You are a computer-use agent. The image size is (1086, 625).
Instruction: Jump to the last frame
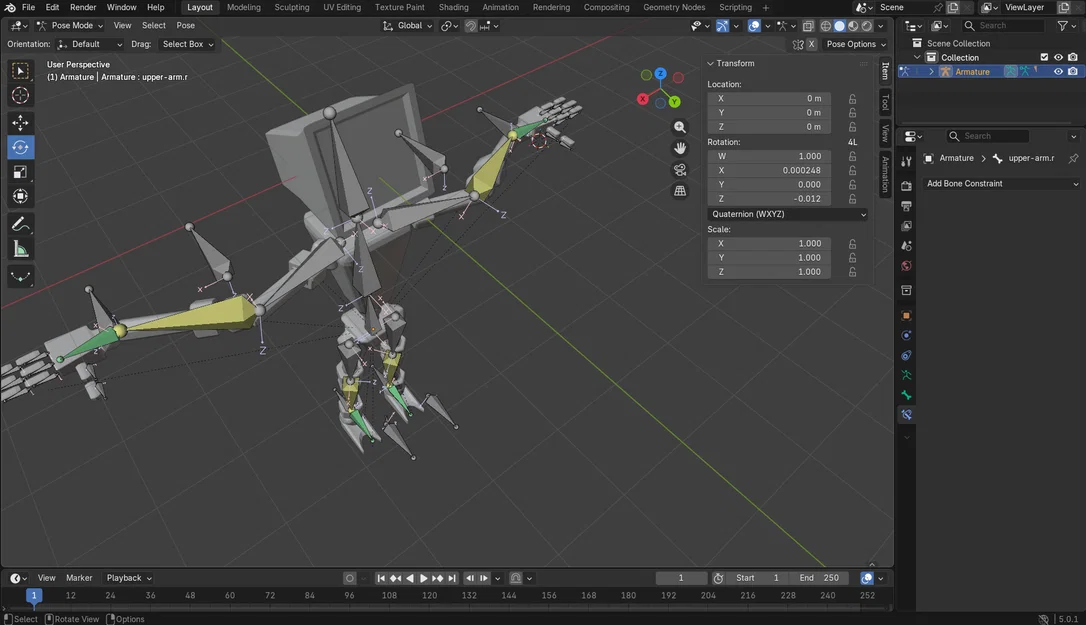coord(452,578)
